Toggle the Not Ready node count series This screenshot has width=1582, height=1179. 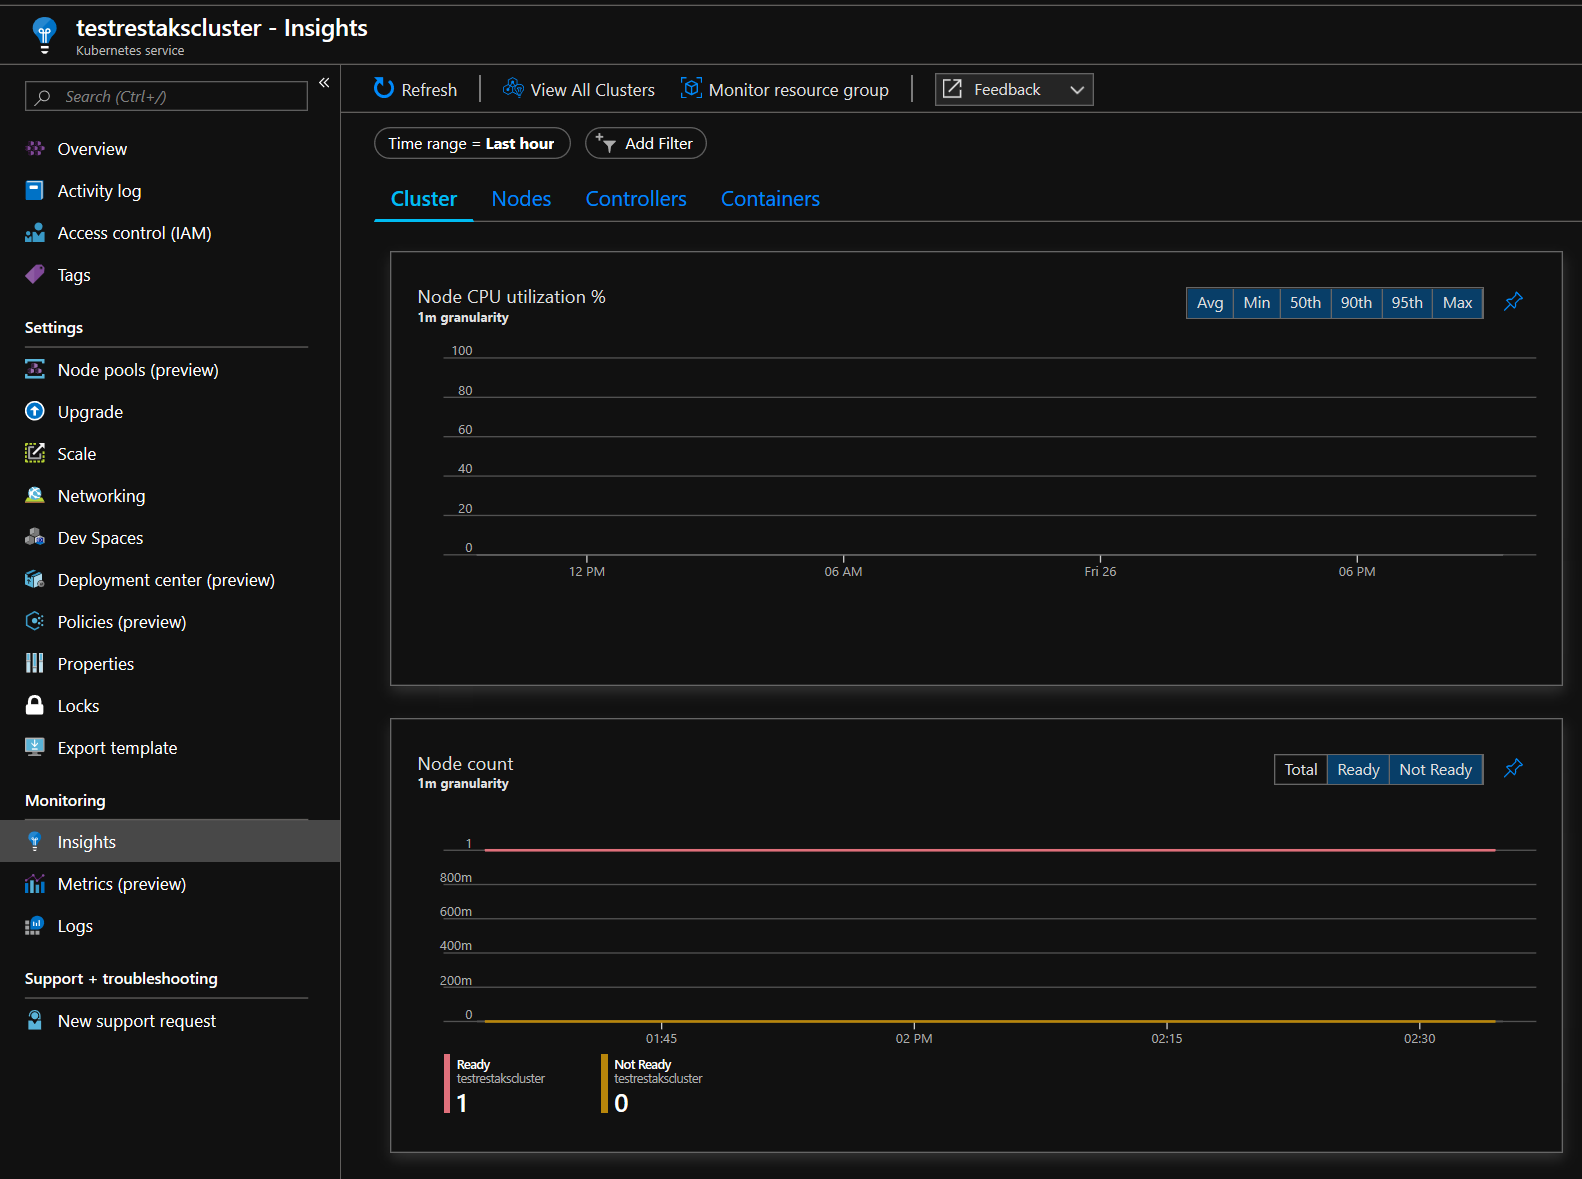[1436, 770]
